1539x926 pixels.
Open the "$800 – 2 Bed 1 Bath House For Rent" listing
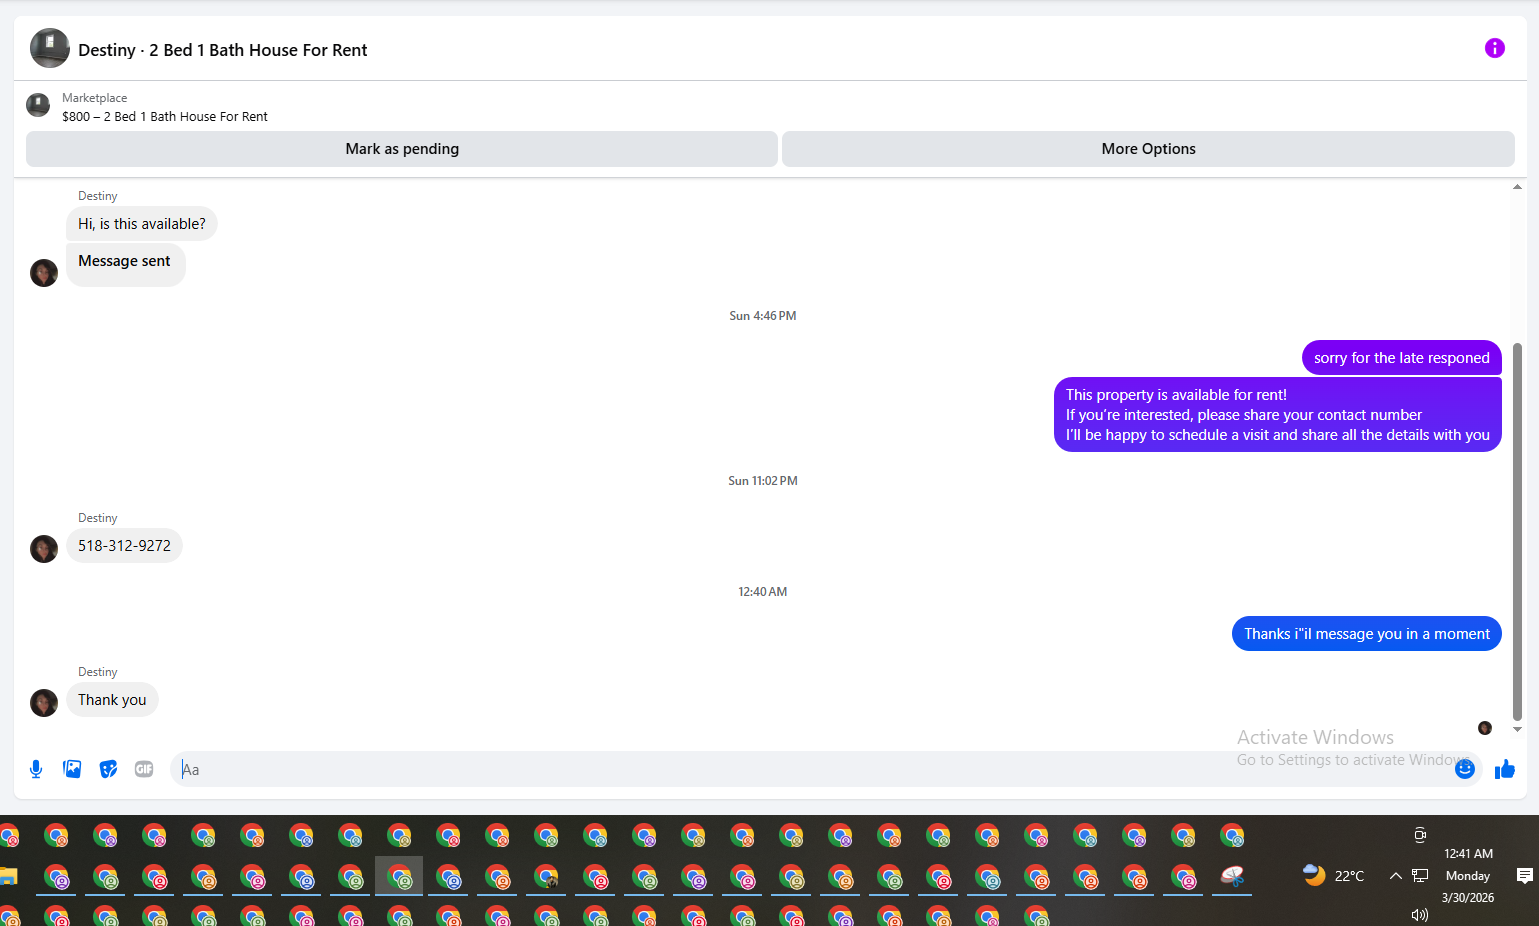tap(165, 117)
